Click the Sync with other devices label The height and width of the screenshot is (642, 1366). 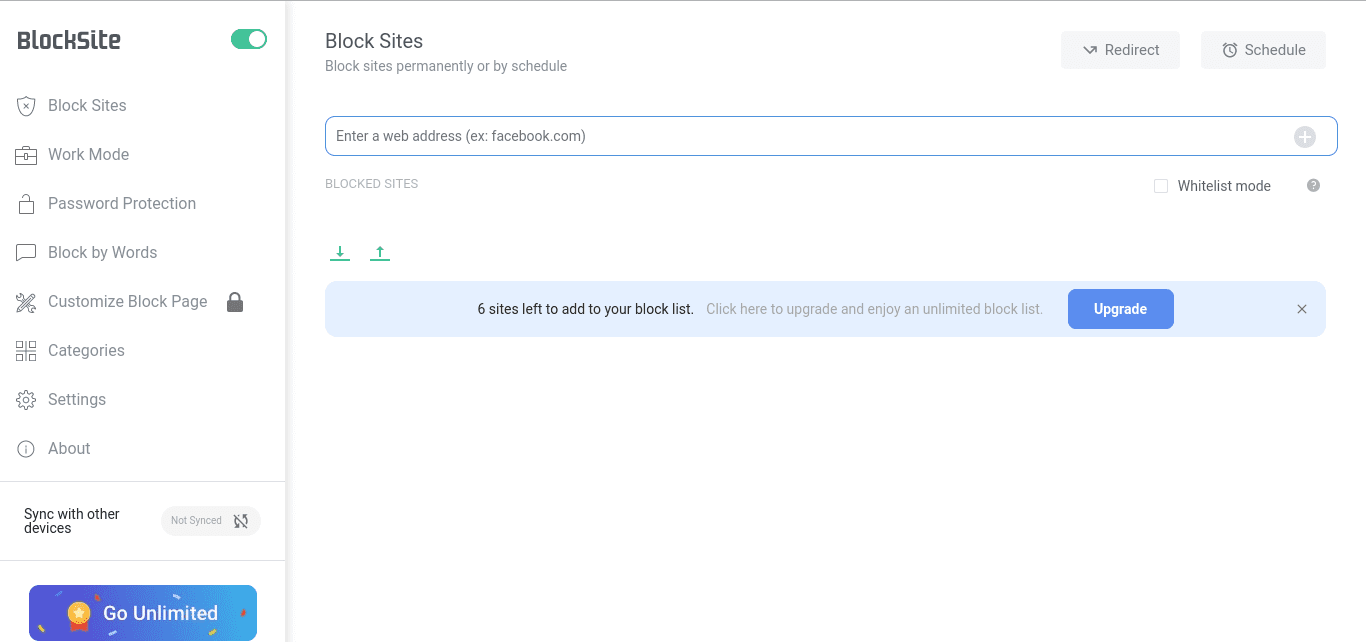72,521
